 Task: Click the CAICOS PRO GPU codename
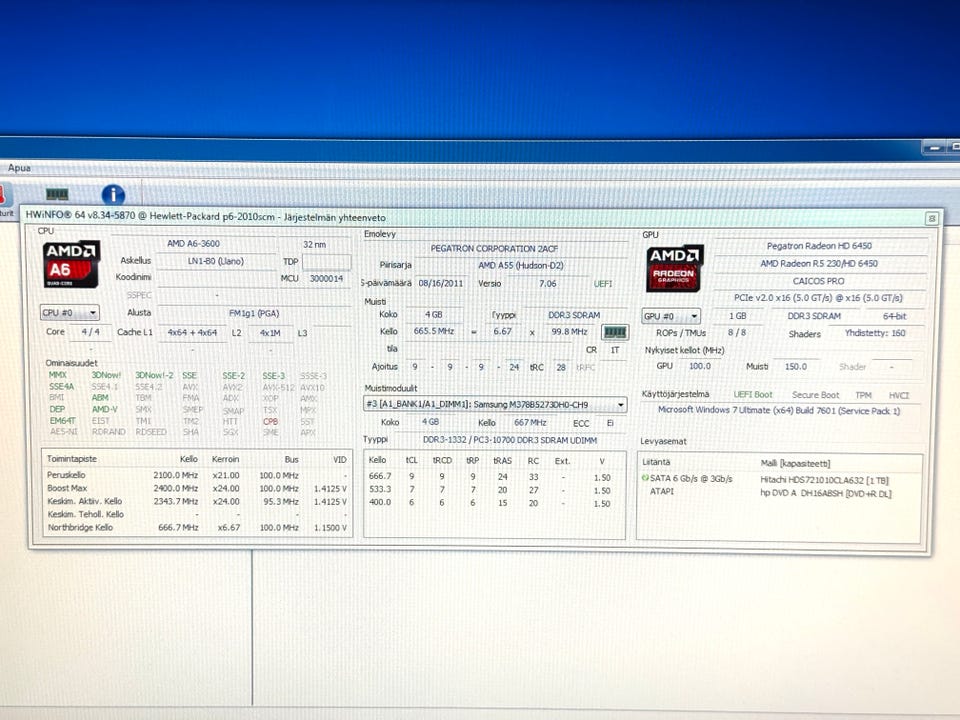coord(818,282)
